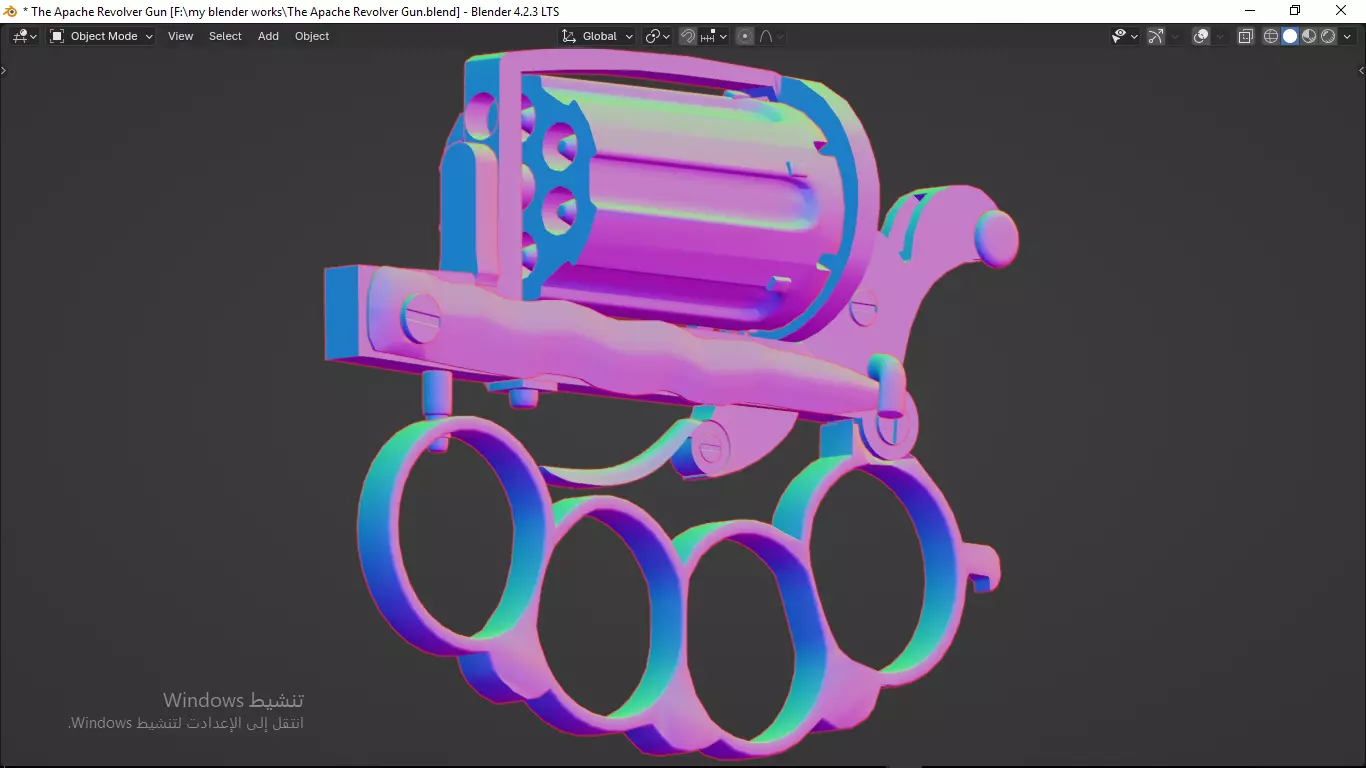The width and height of the screenshot is (1366, 768).
Task: Open the Global transform orientation dropdown
Action: pyautogui.click(x=598, y=36)
